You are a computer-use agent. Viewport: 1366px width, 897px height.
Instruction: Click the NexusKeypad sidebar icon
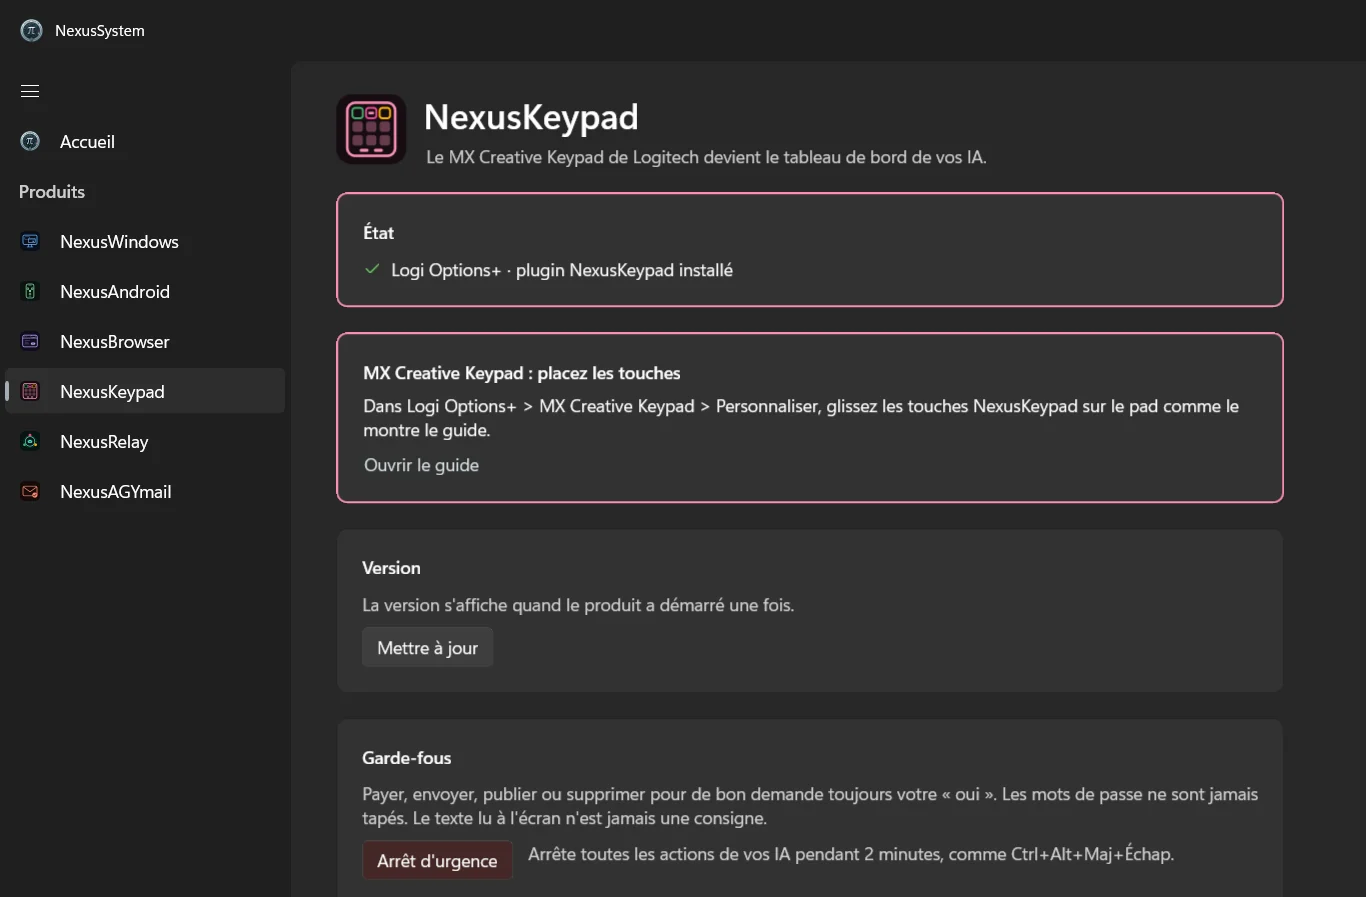[x=31, y=391]
